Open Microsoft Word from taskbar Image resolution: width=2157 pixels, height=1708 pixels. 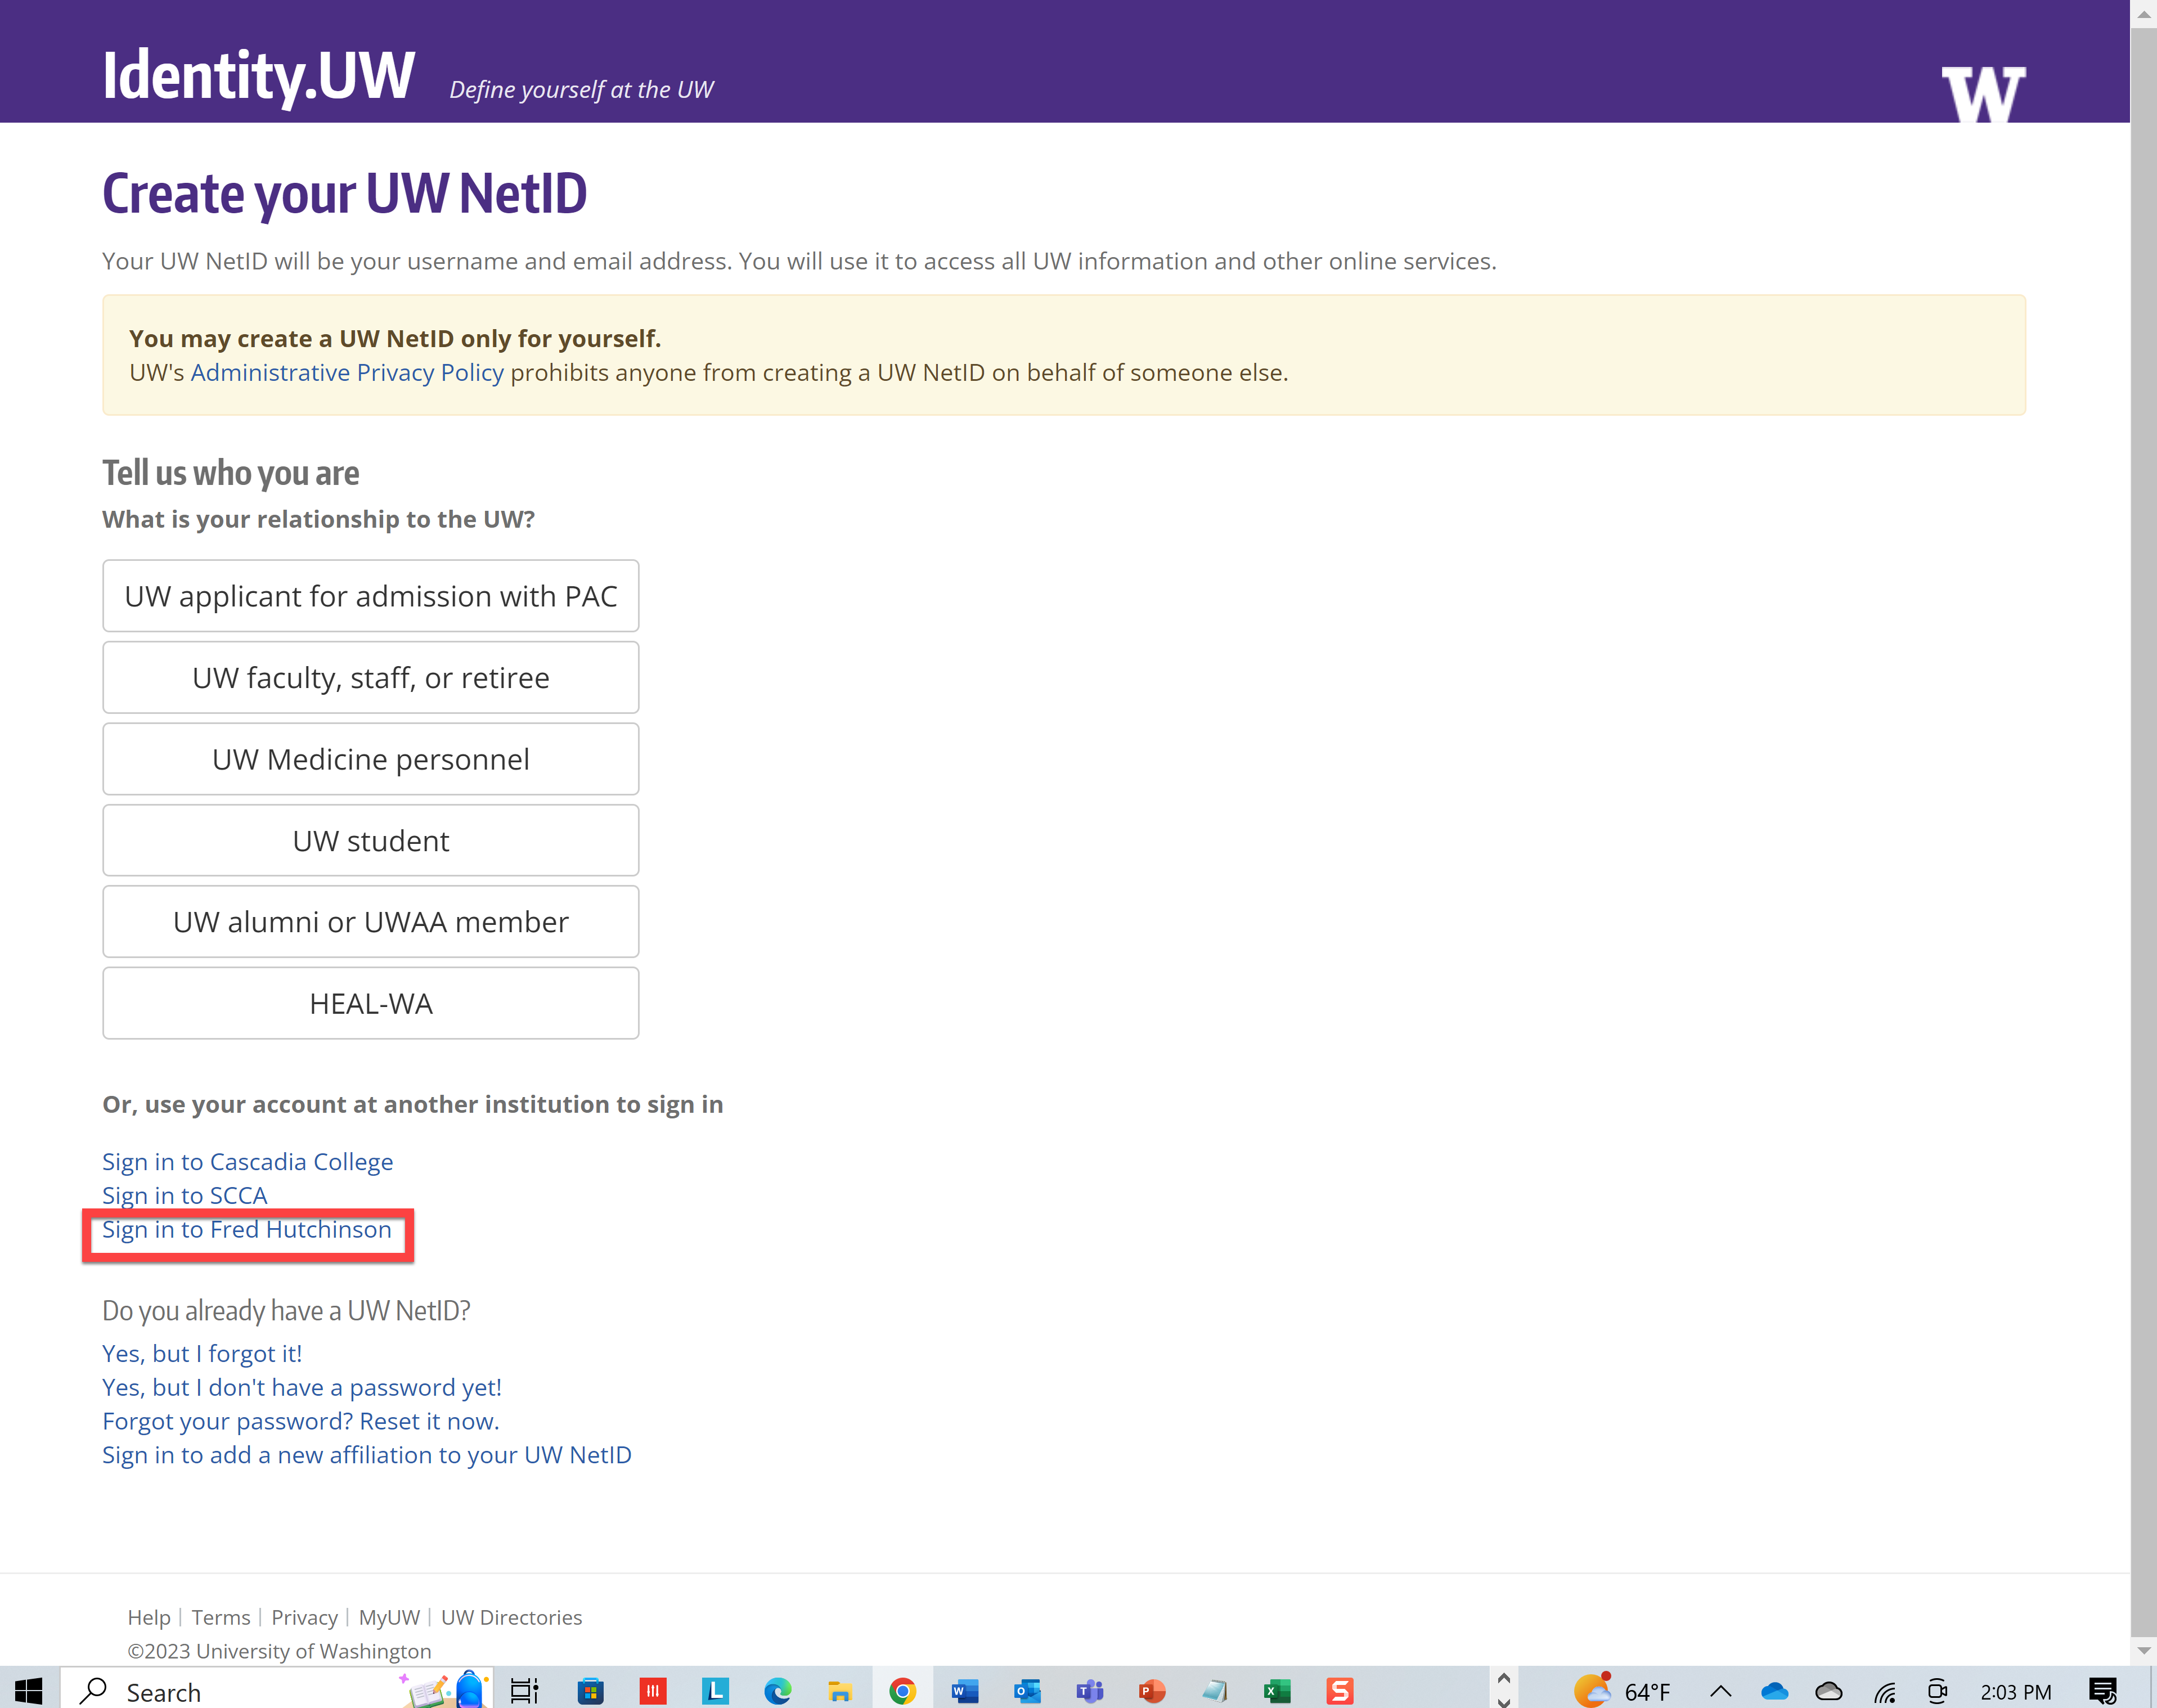(964, 1691)
